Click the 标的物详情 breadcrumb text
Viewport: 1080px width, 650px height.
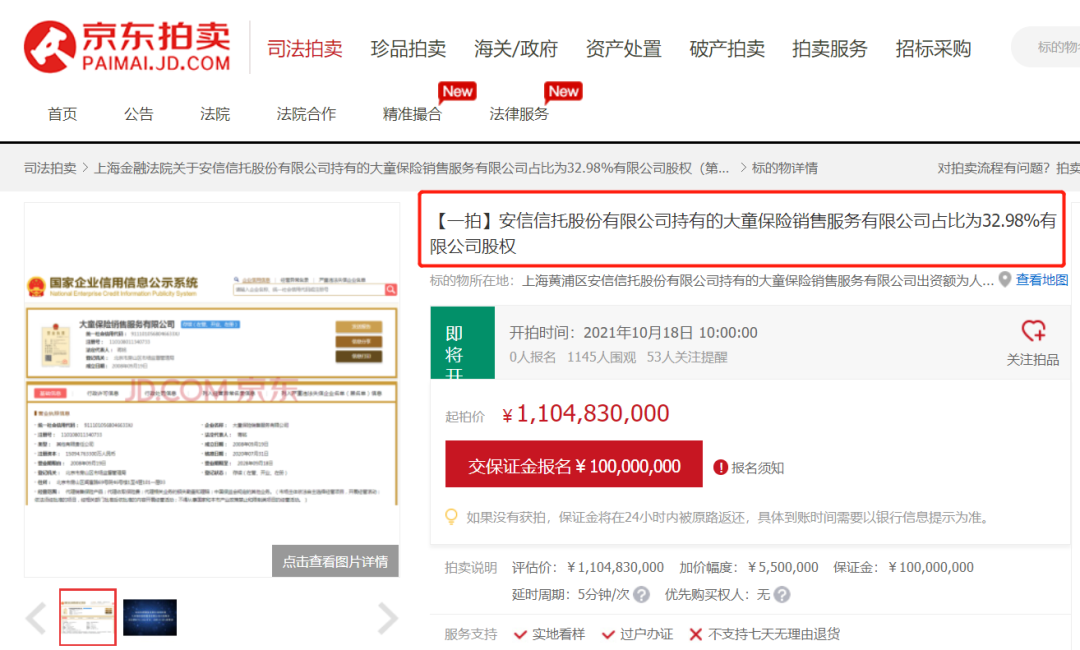click(x=785, y=168)
